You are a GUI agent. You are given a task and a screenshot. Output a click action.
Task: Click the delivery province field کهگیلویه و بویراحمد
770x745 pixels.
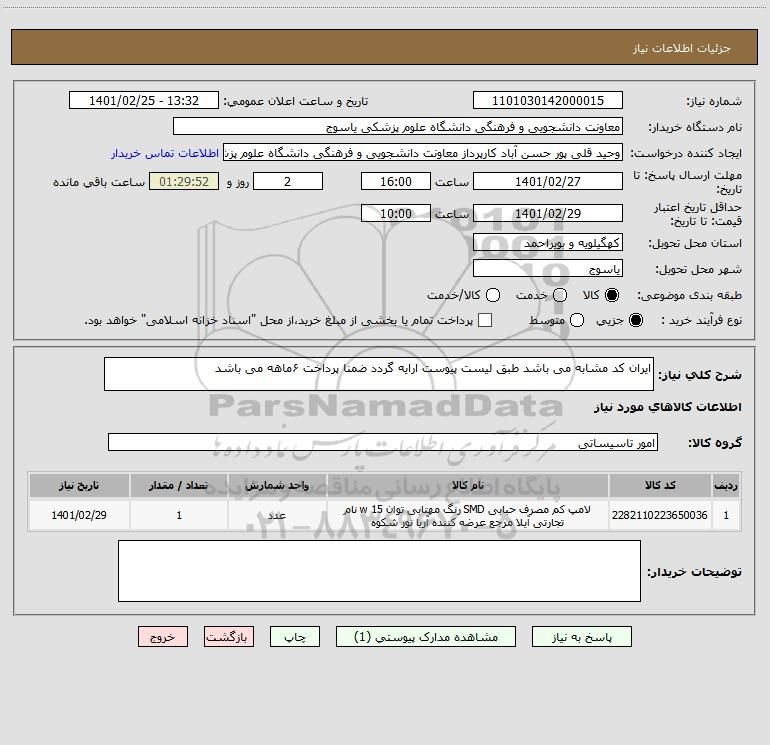548,242
